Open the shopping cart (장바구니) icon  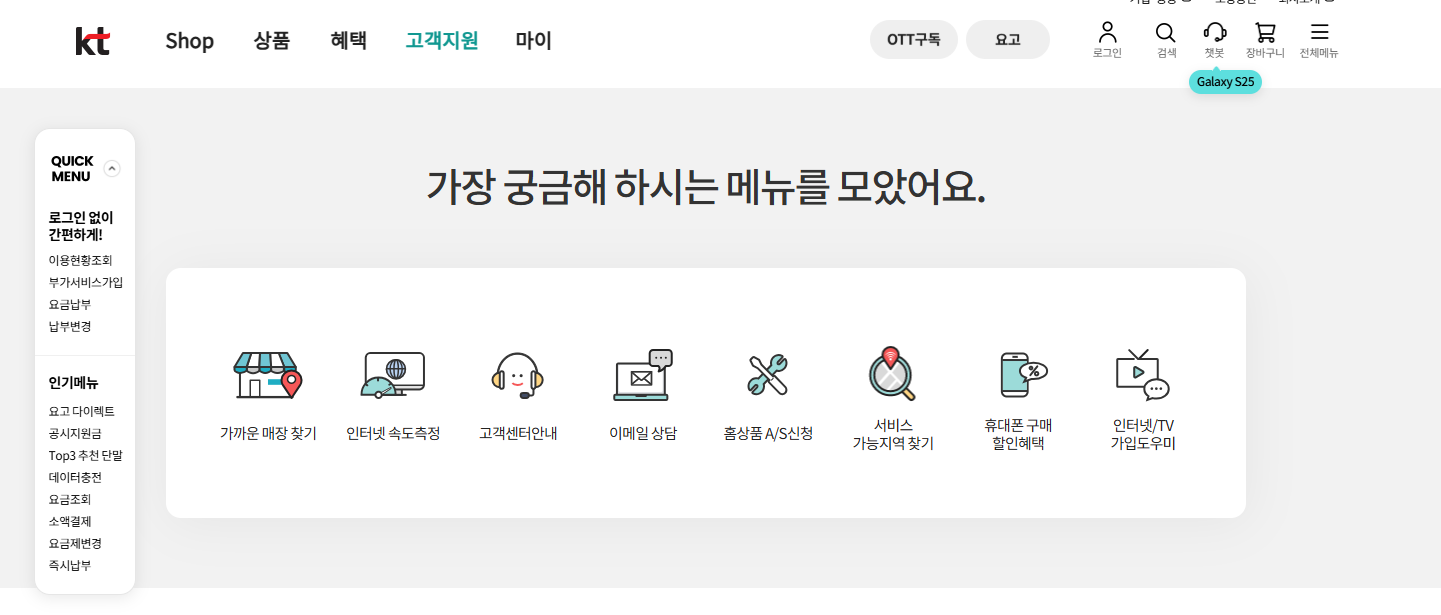coord(1265,32)
